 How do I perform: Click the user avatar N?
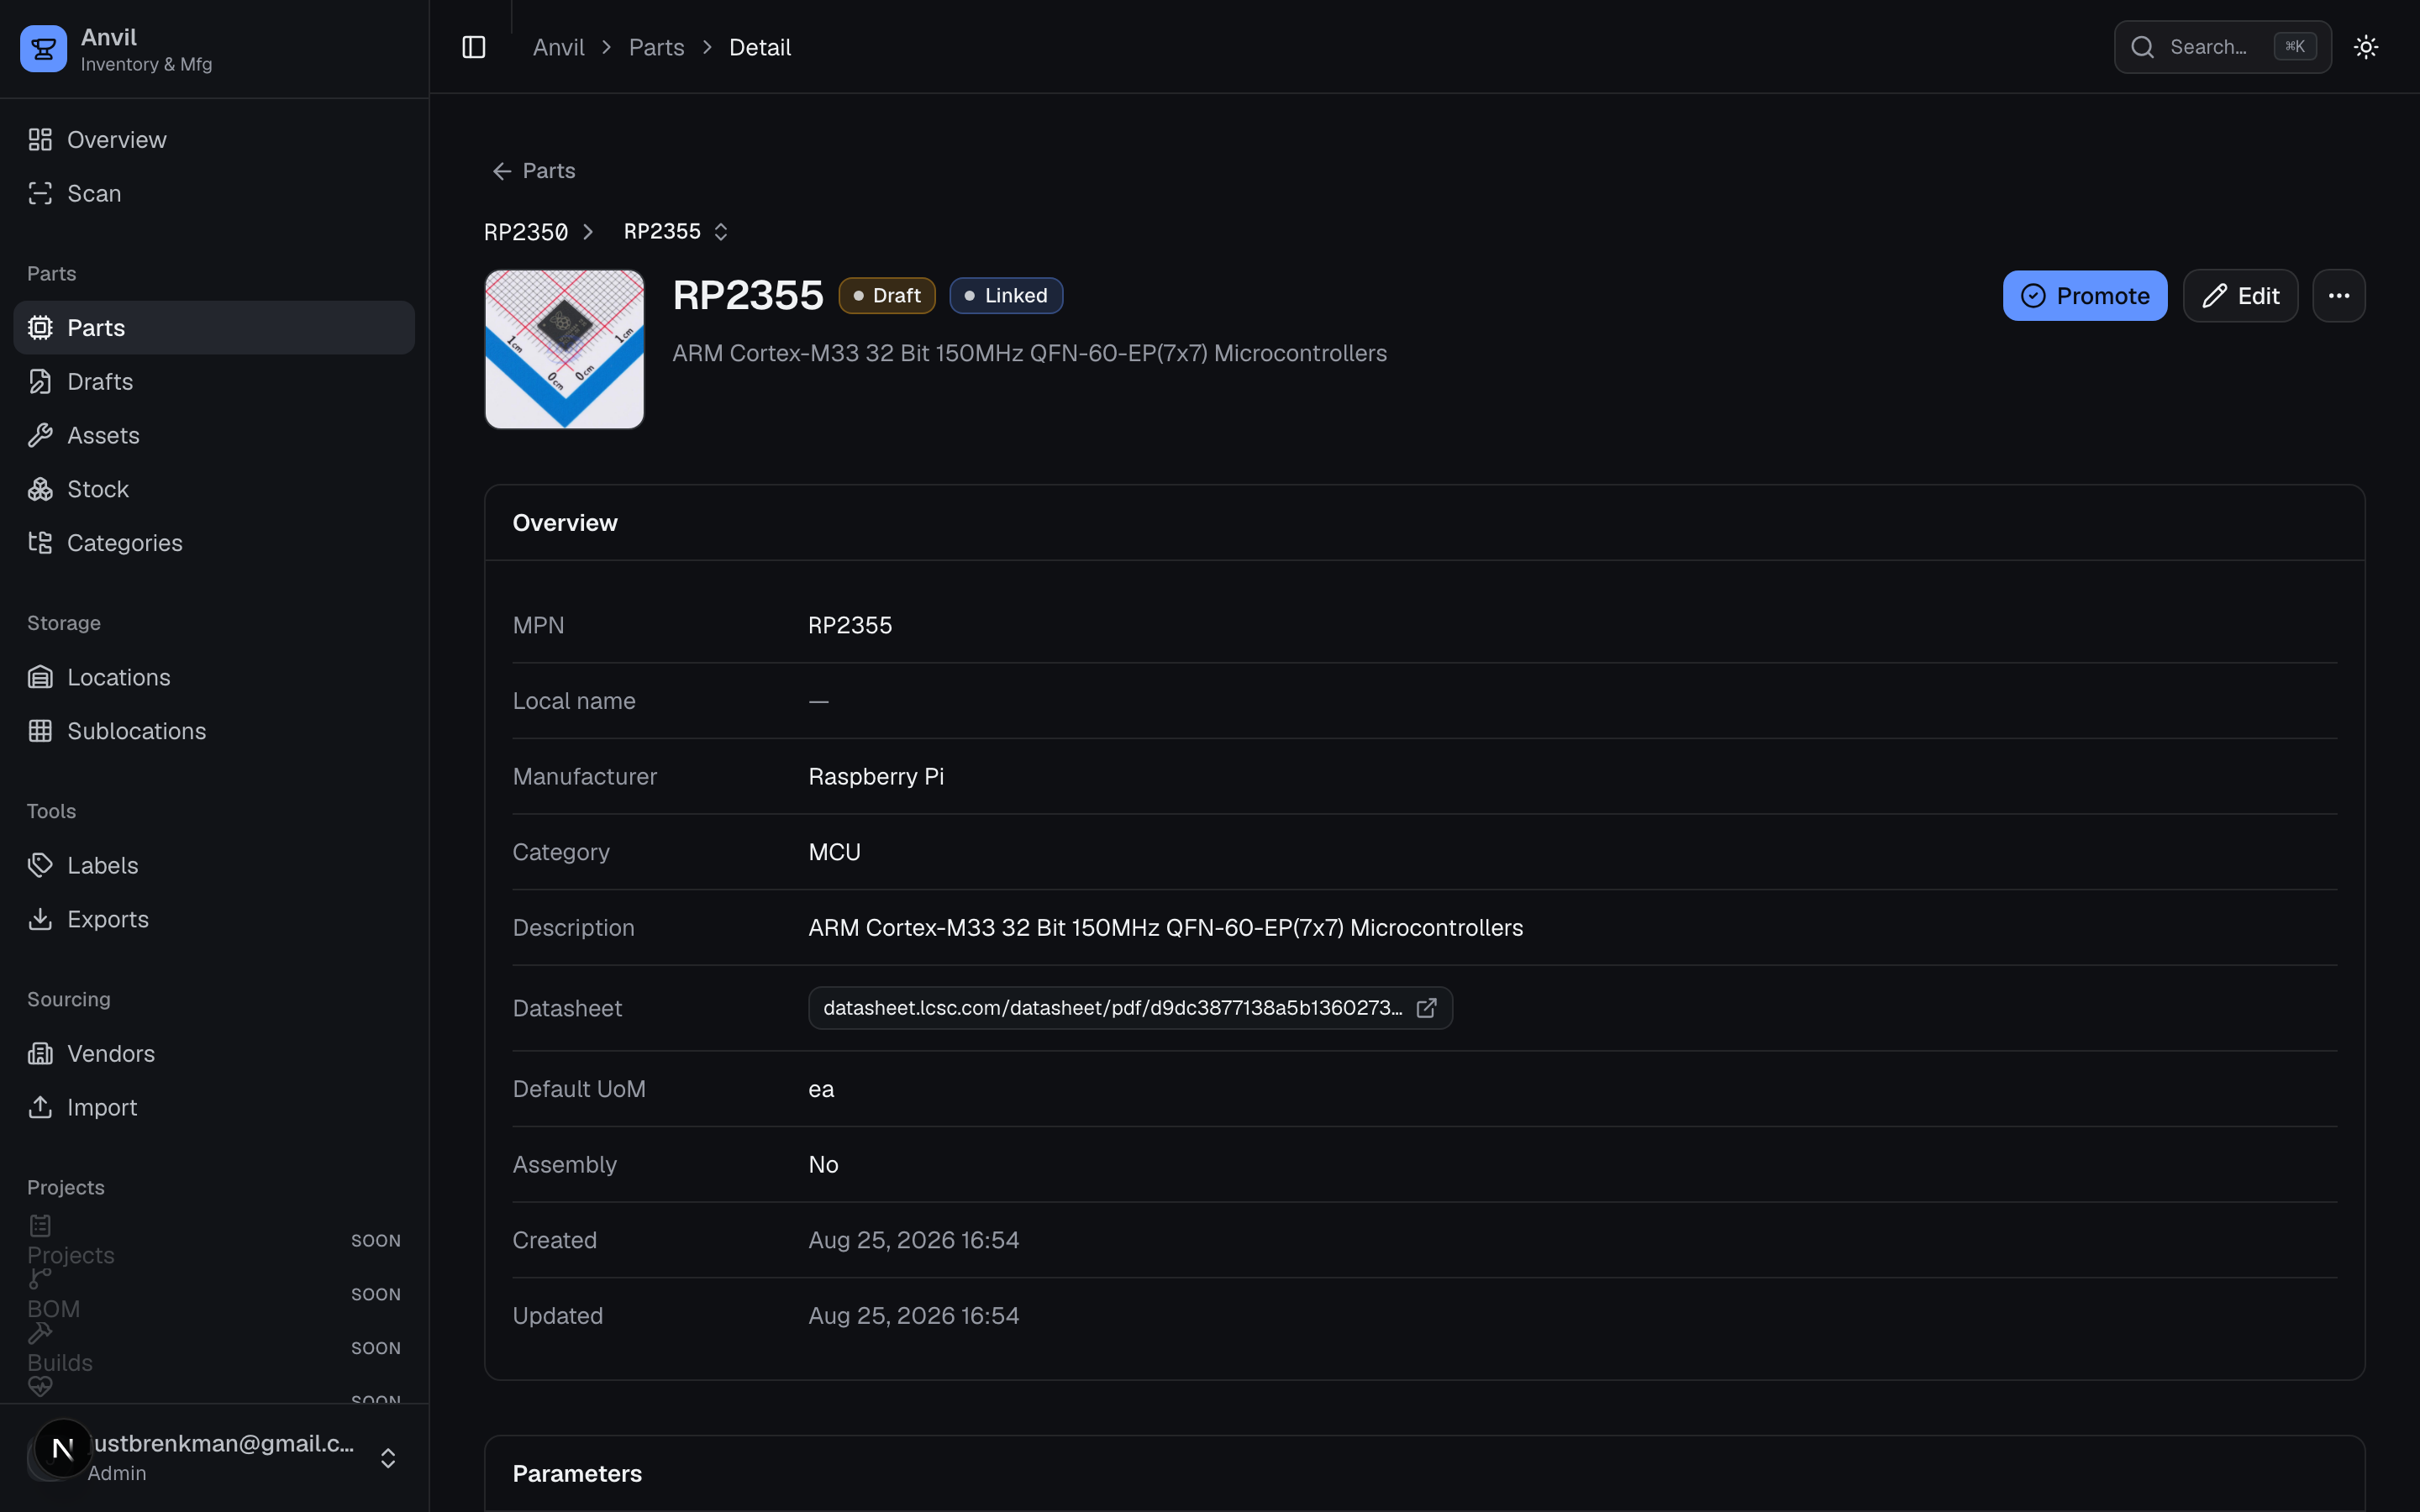(63, 1448)
